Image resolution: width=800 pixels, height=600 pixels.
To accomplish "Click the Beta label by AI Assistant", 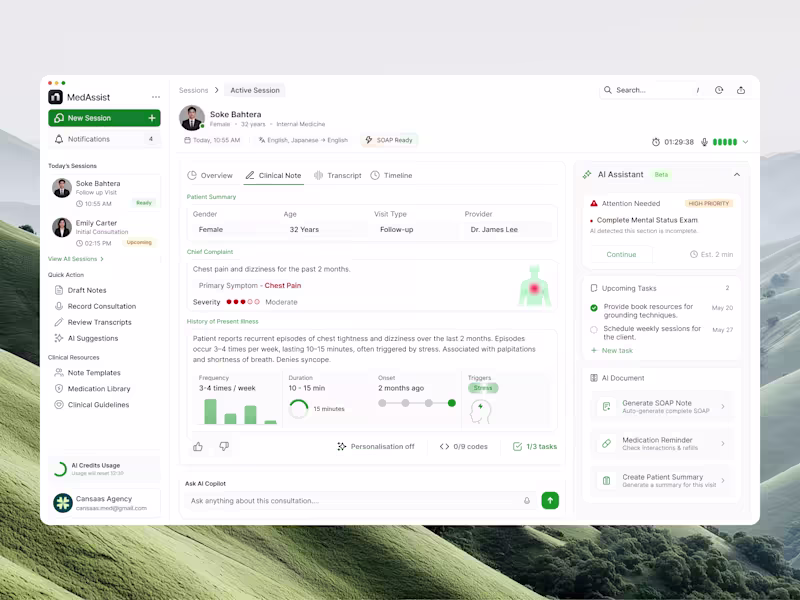I will point(661,174).
